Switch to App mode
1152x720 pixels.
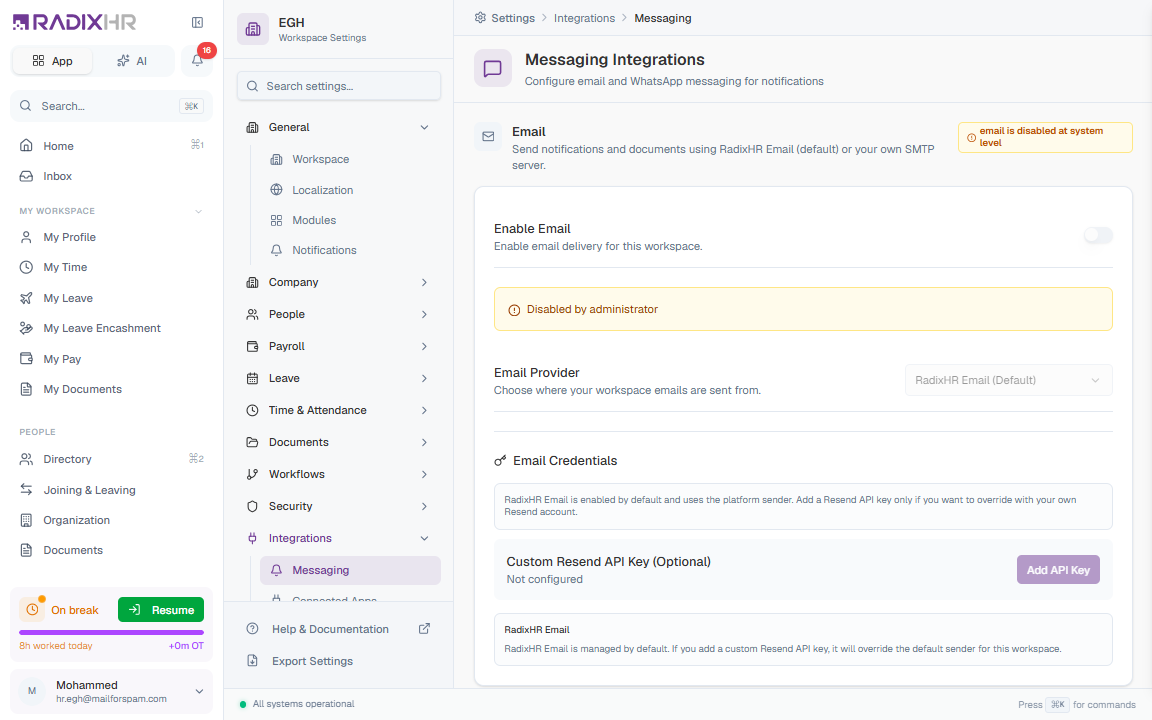pyautogui.click(x=52, y=61)
